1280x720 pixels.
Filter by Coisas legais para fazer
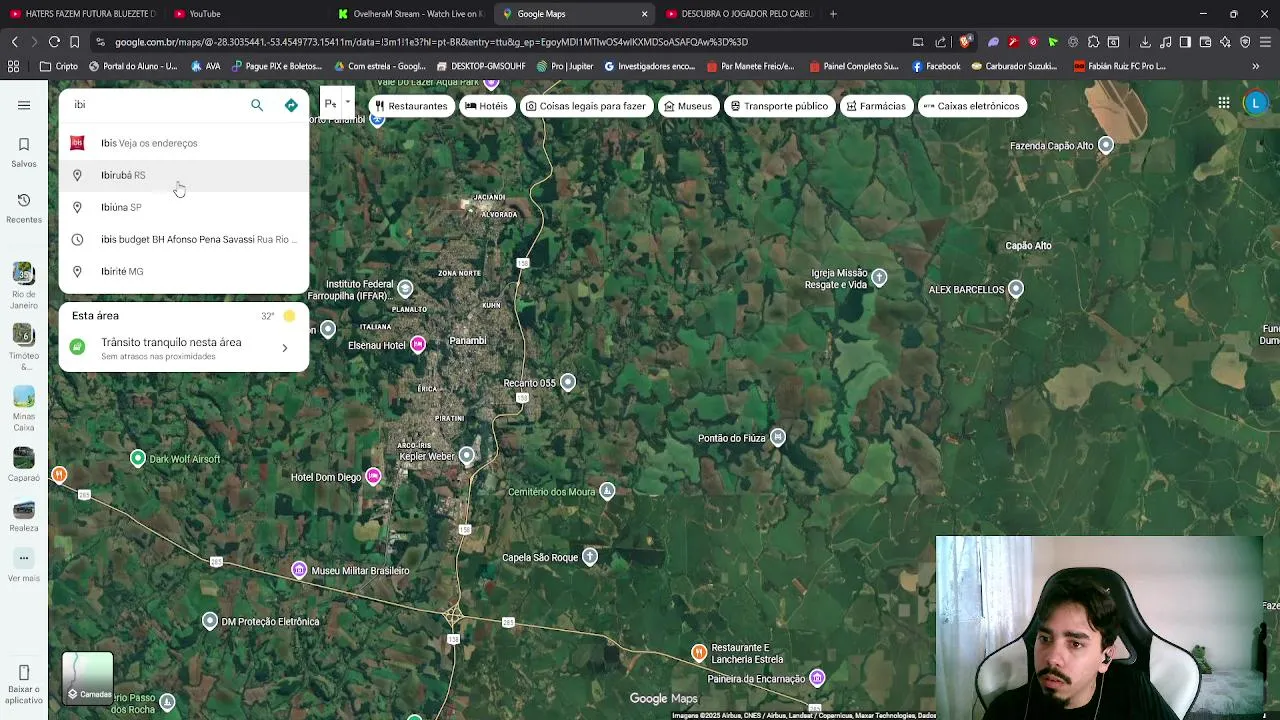(x=586, y=106)
